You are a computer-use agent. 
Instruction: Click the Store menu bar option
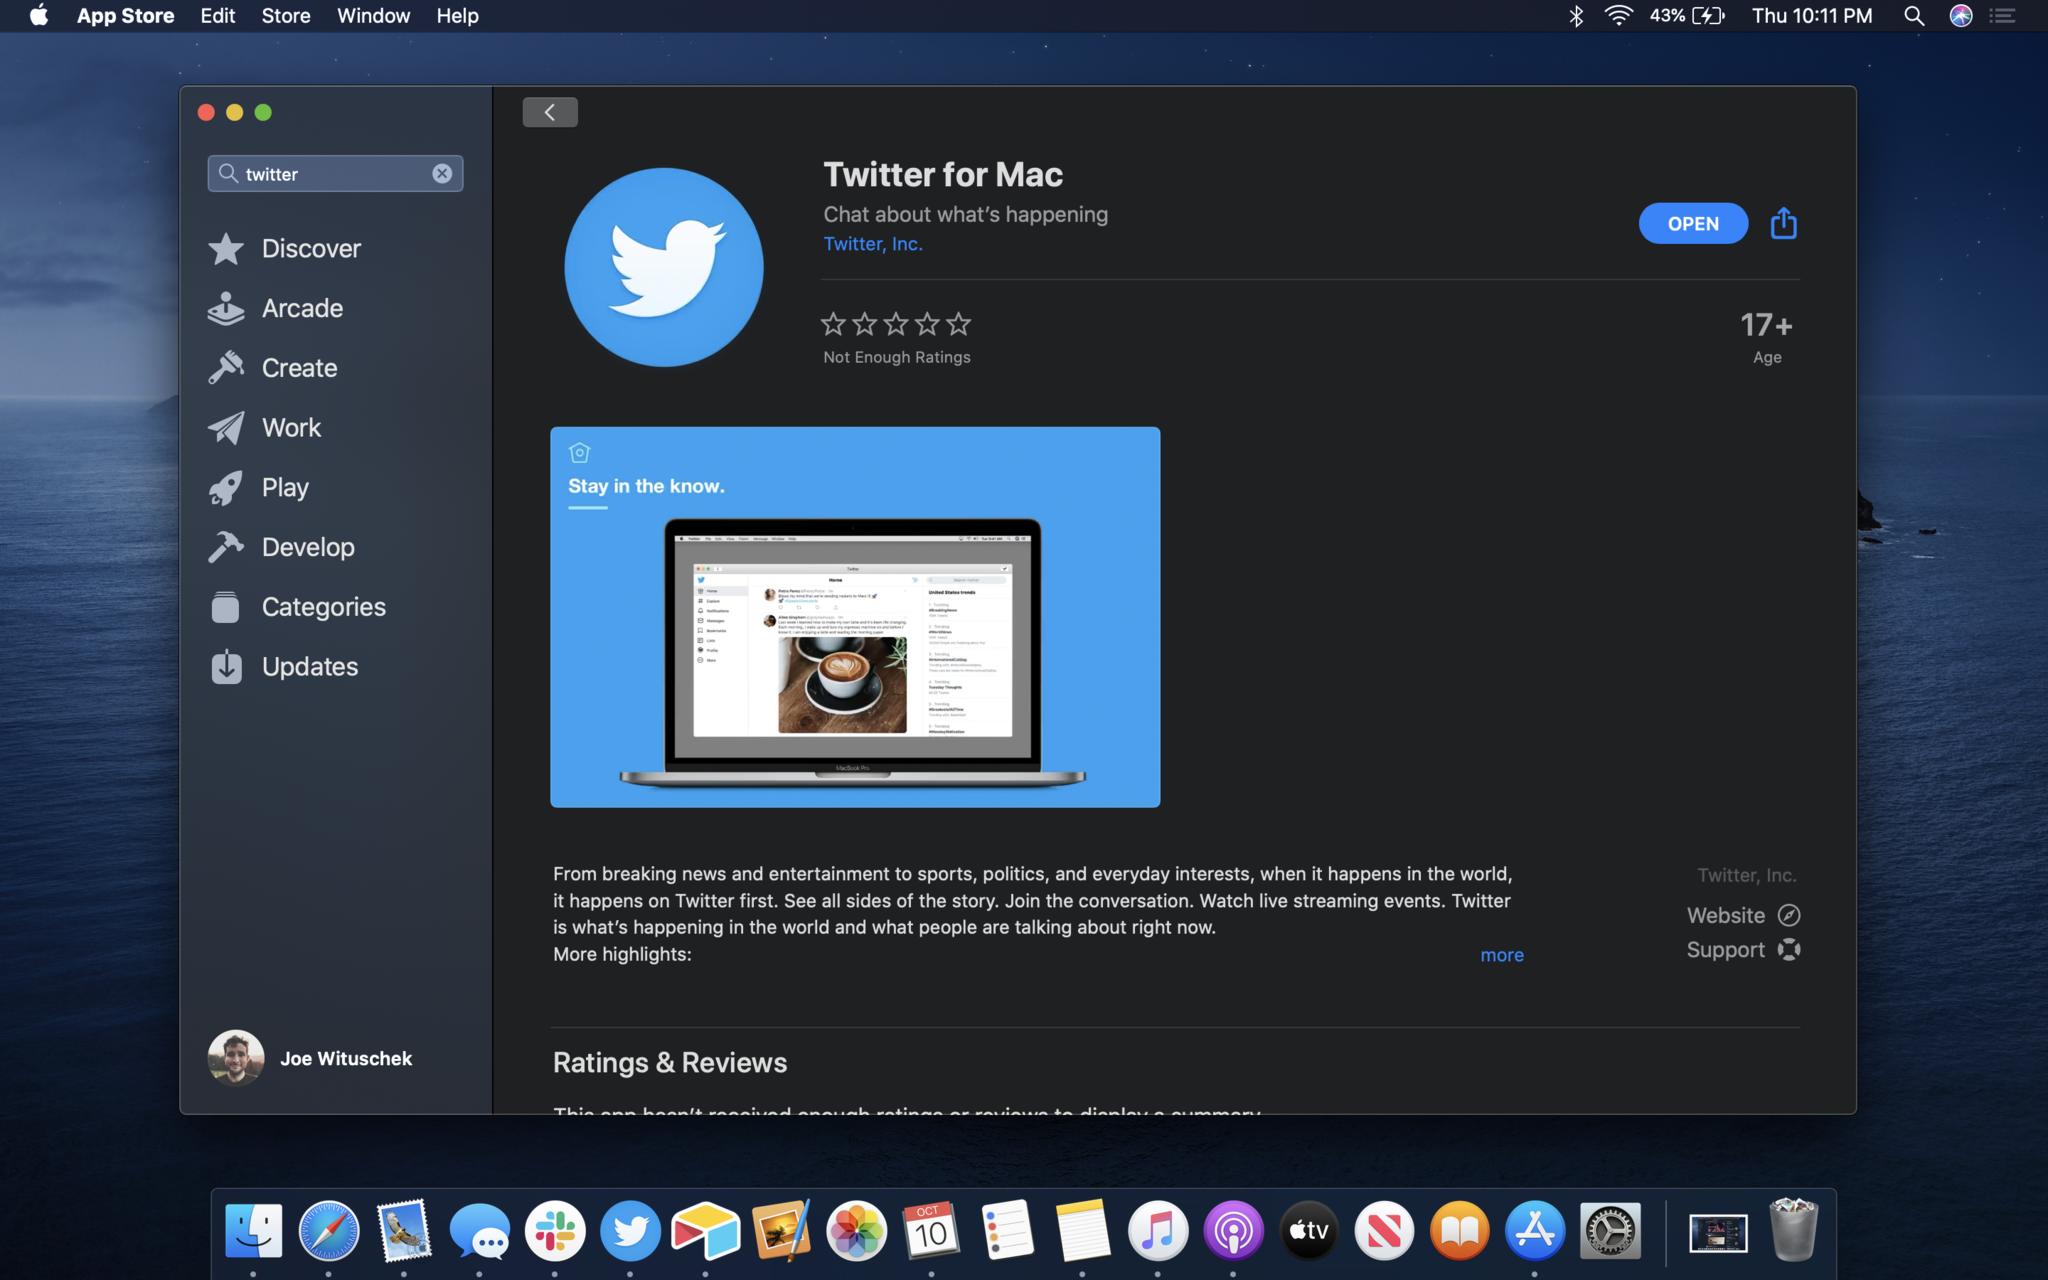click(x=286, y=15)
